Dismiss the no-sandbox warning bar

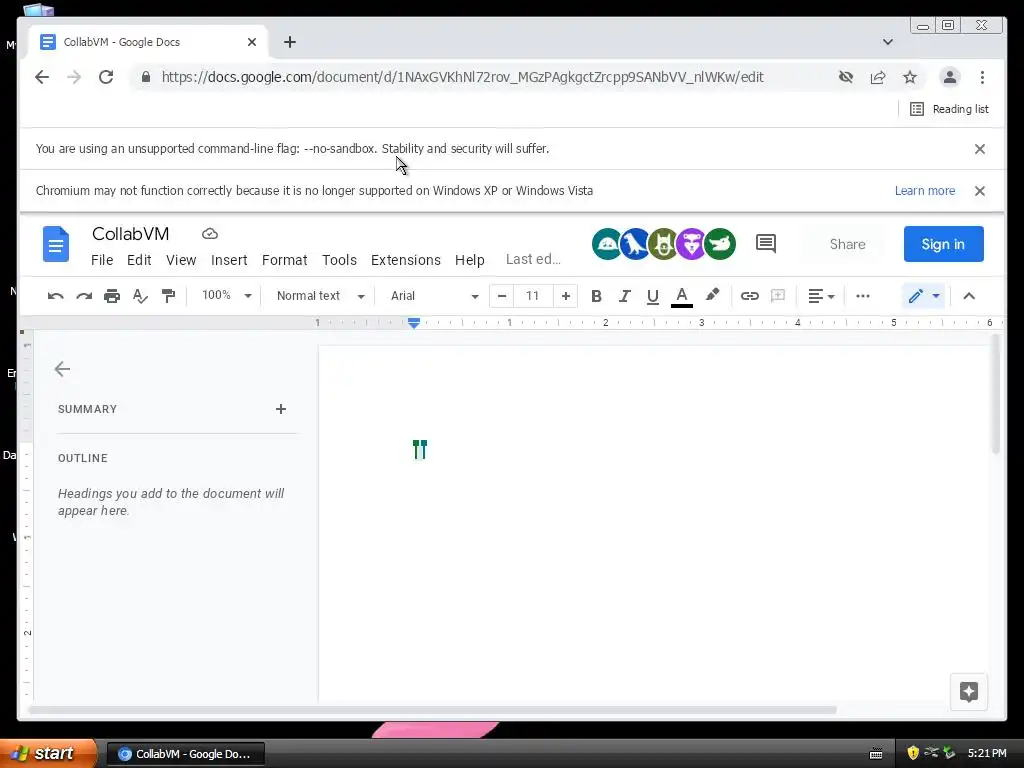(x=980, y=149)
